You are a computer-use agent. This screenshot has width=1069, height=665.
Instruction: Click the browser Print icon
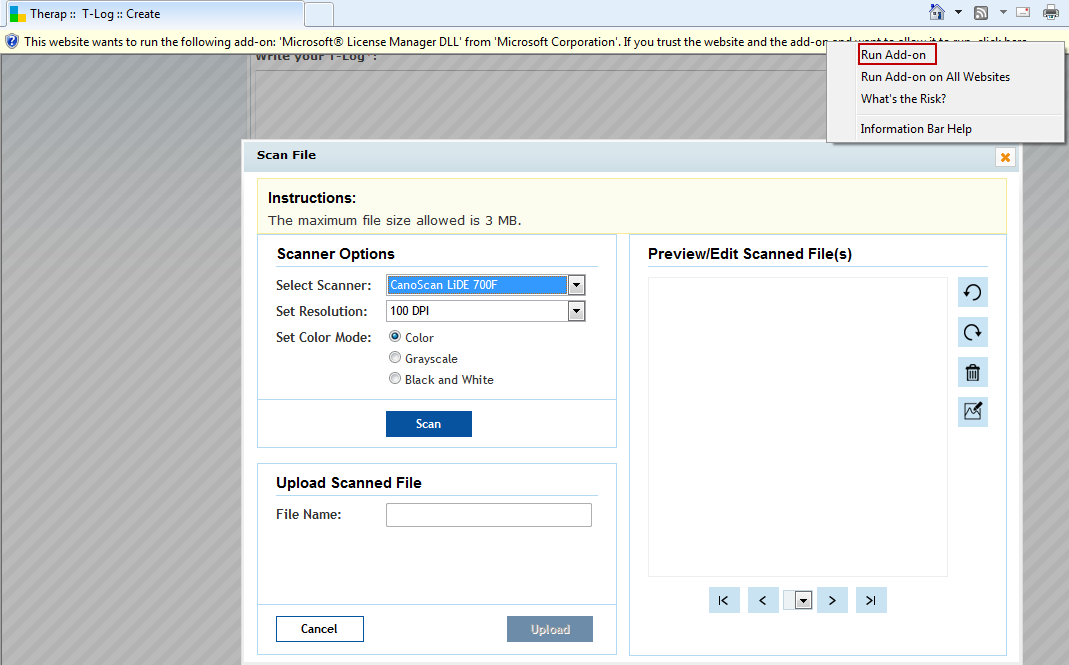(x=1051, y=12)
